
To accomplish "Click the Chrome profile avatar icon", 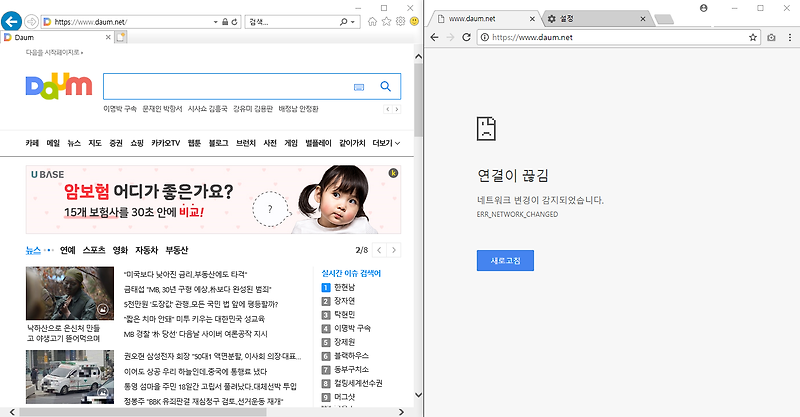I will coord(704,8).
